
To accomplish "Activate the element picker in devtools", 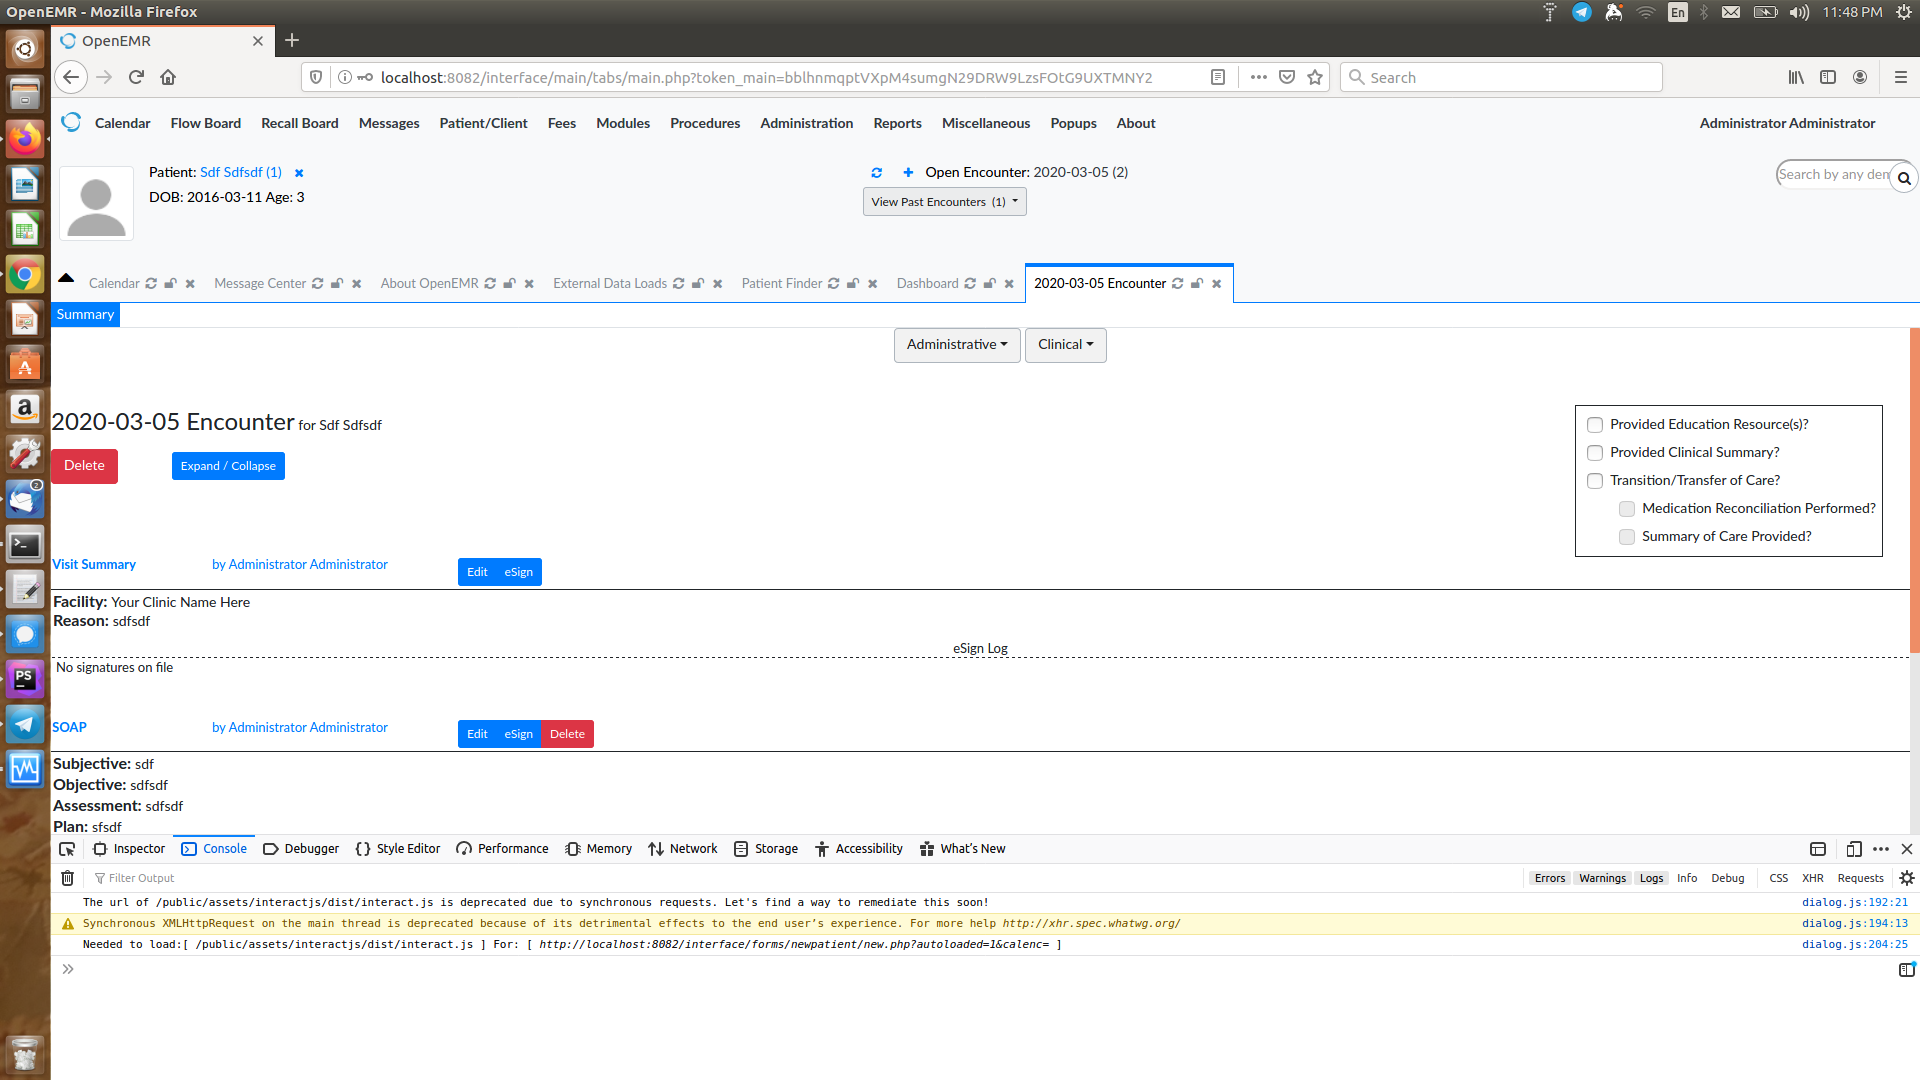I will coord(66,848).
